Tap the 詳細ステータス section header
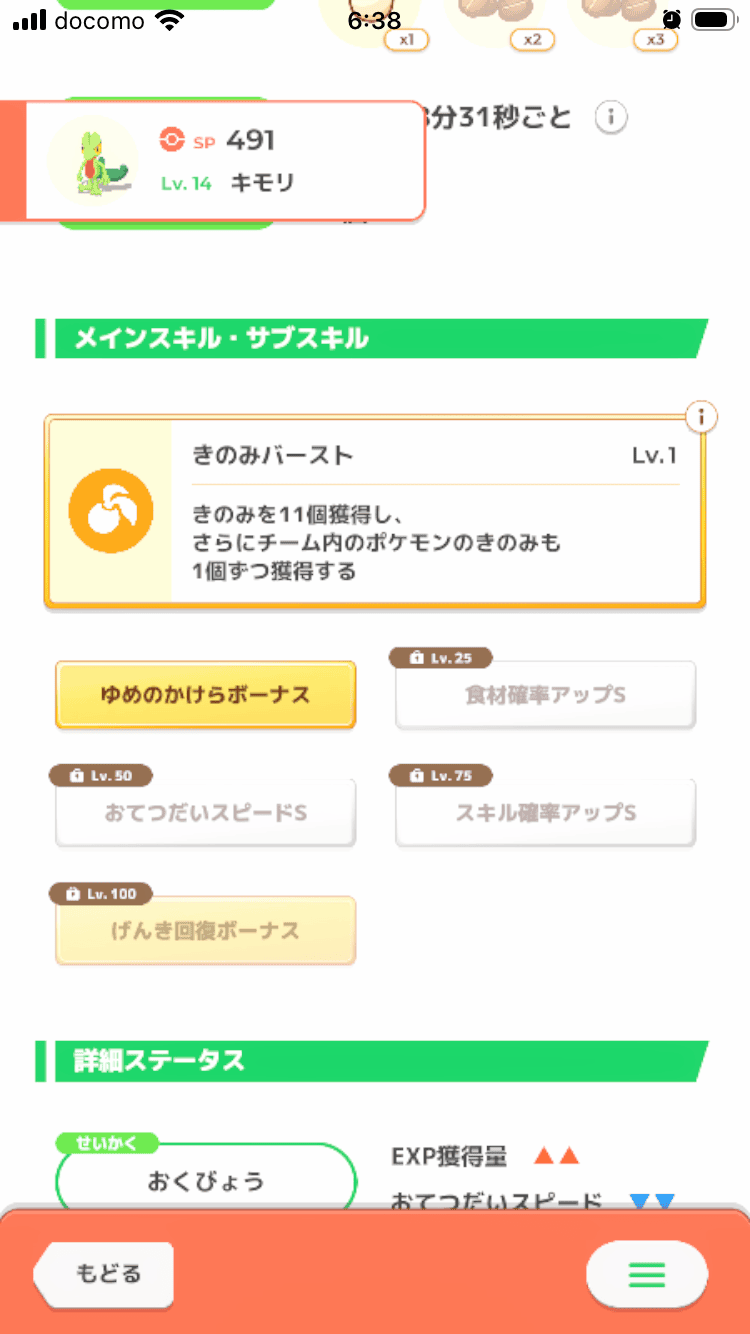Viewport: 750px width, 1334px height. point(370,1060)
